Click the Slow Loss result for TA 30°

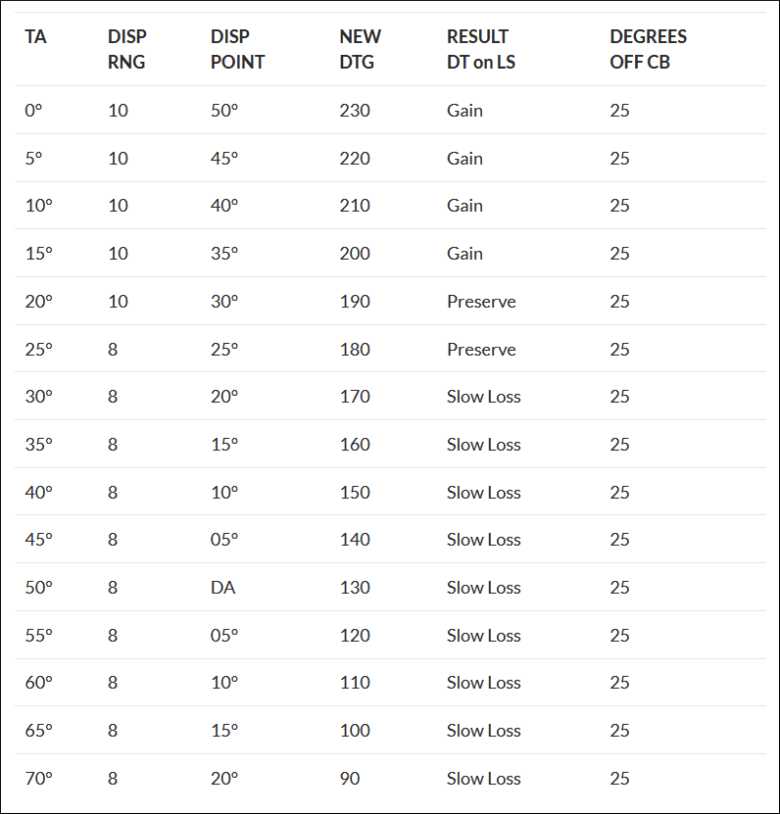point(483,396)
